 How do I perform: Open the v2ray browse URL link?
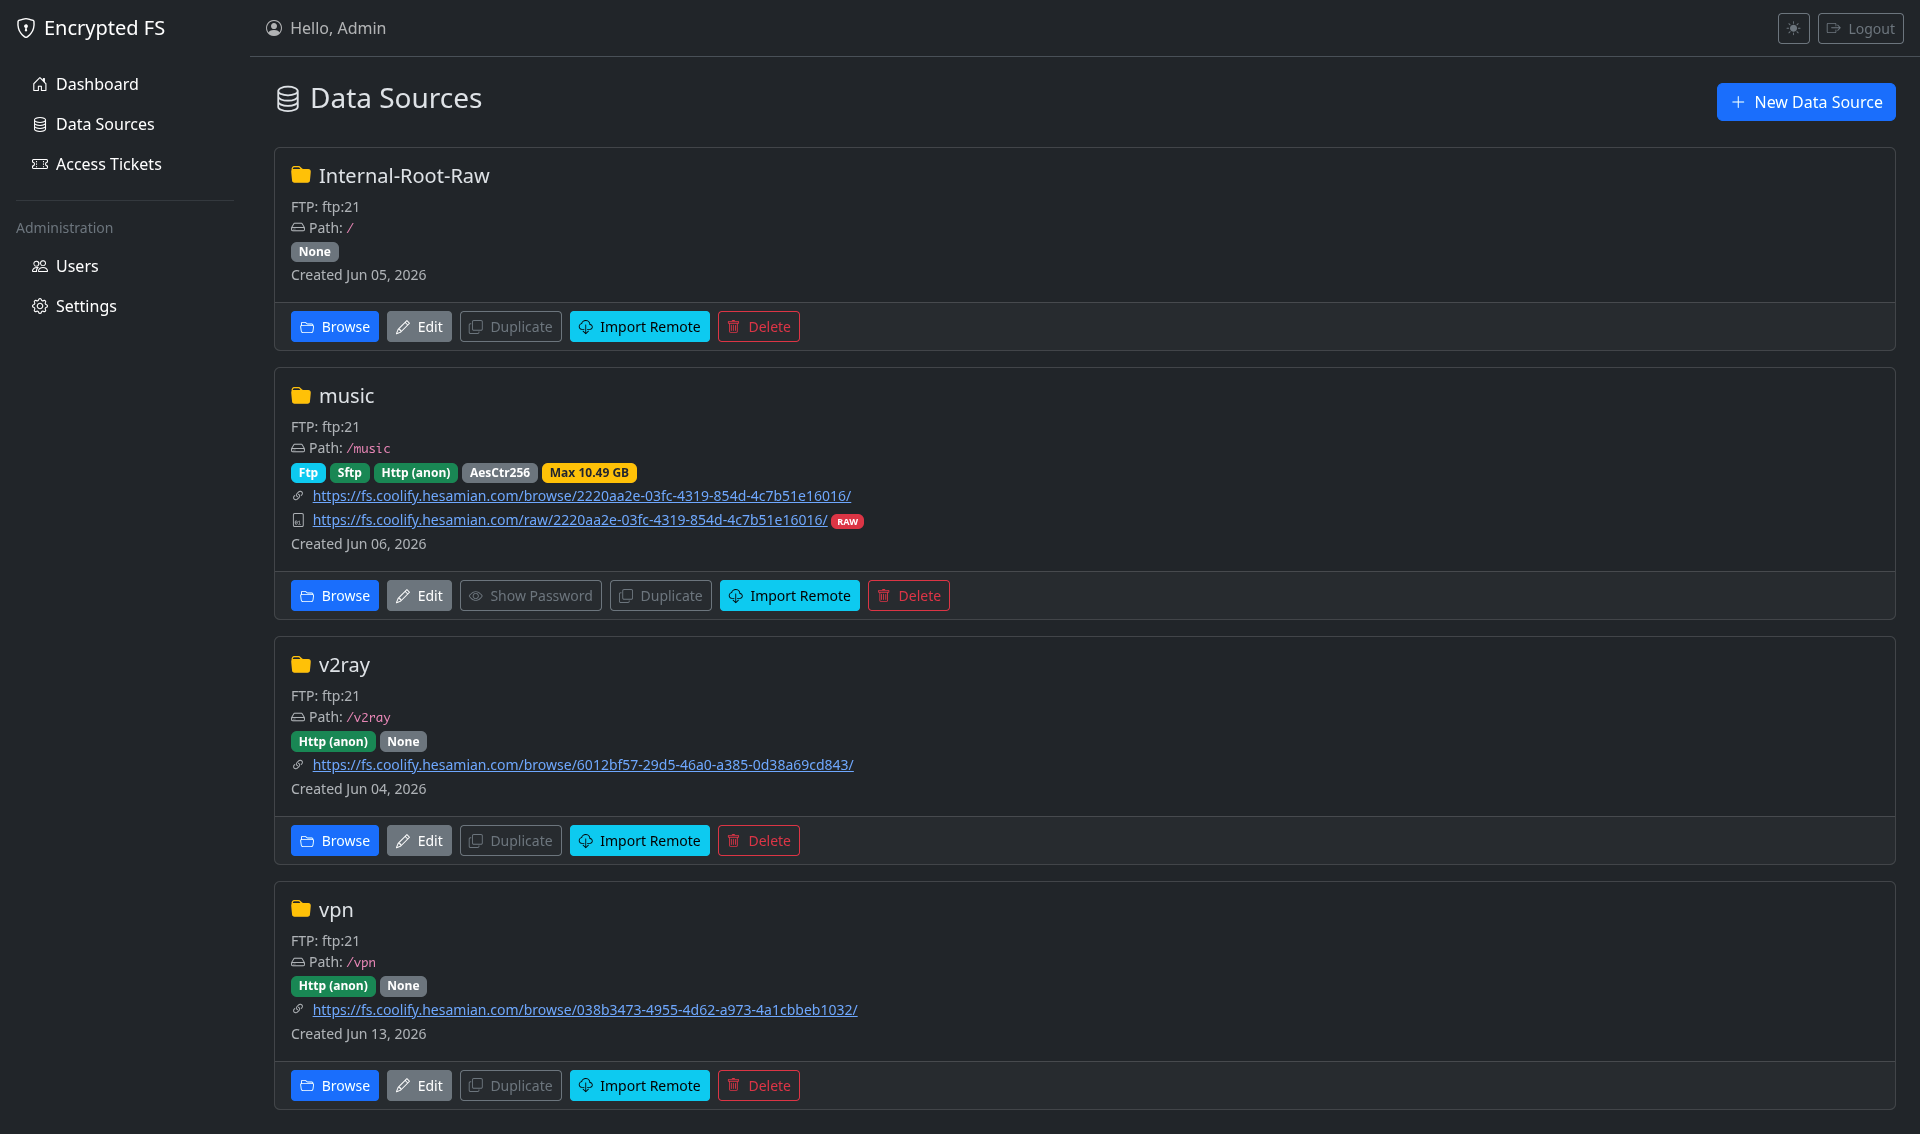click(583, 765)
